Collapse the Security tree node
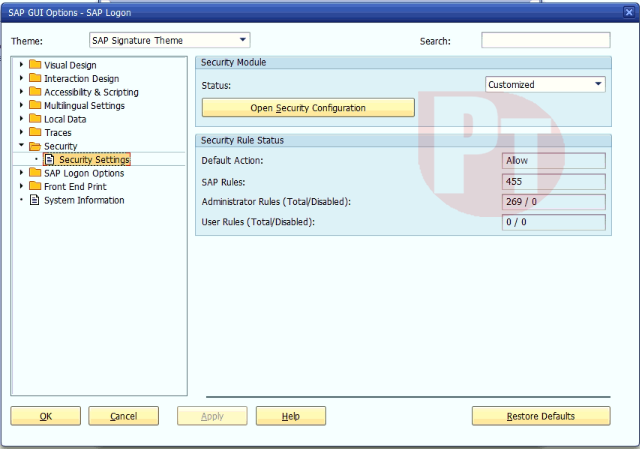The image size is (640, 449). pyautogui.click(x=21, y=145)
